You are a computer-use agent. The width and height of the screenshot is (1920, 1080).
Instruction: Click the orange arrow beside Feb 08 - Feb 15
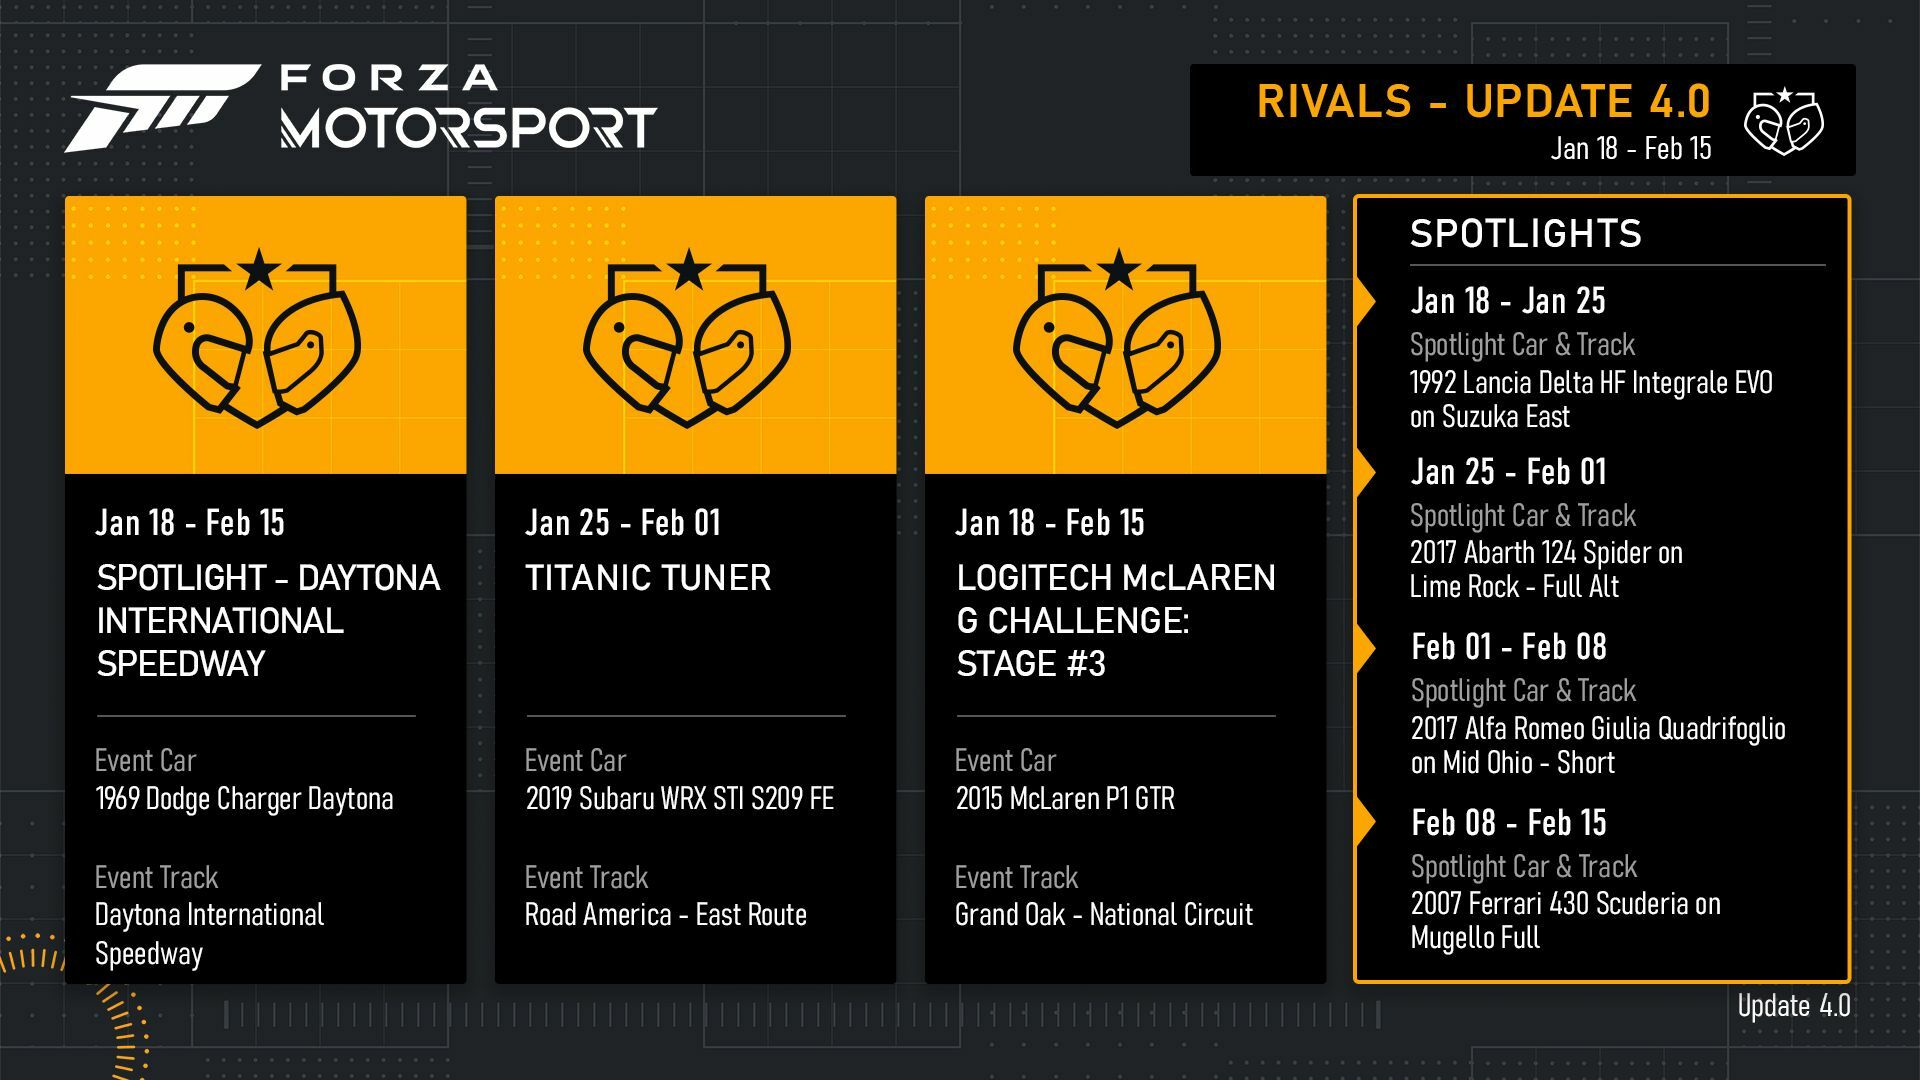[1364, 823]
